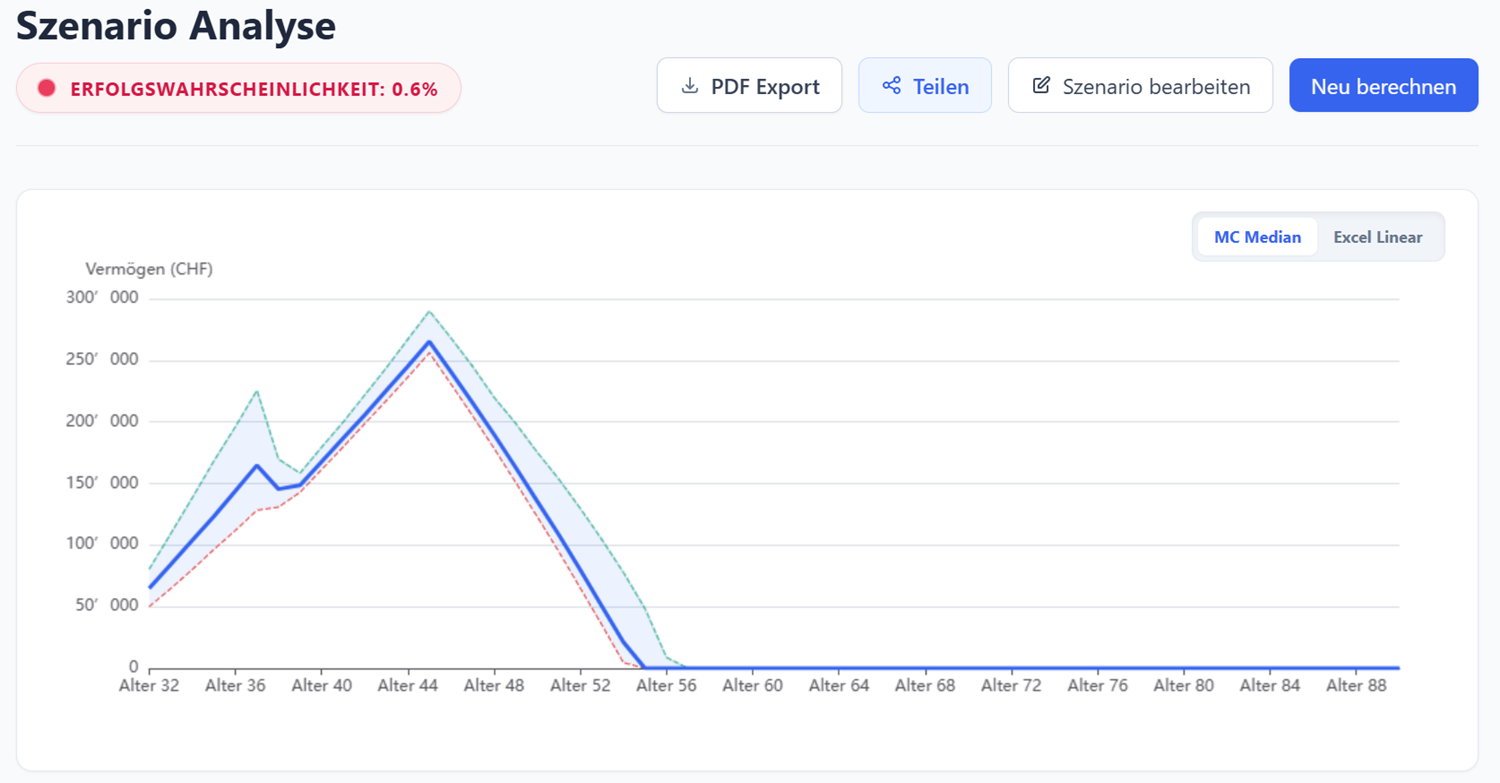This screenshot has width=1500, height=783.
Task: Click the 200' 000 y-axis value
Action: (103, 421)
